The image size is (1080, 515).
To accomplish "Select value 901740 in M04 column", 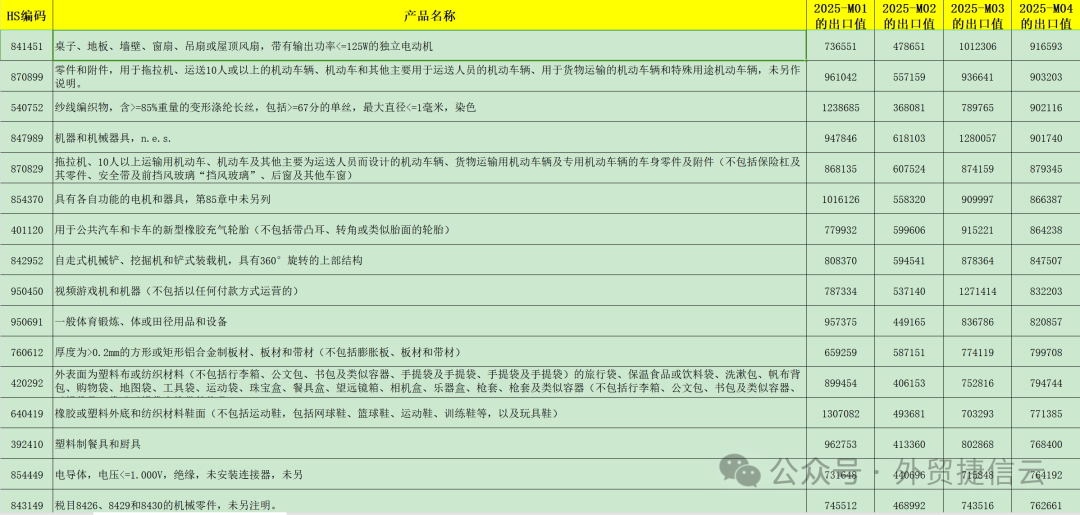I will (1045, 138).
